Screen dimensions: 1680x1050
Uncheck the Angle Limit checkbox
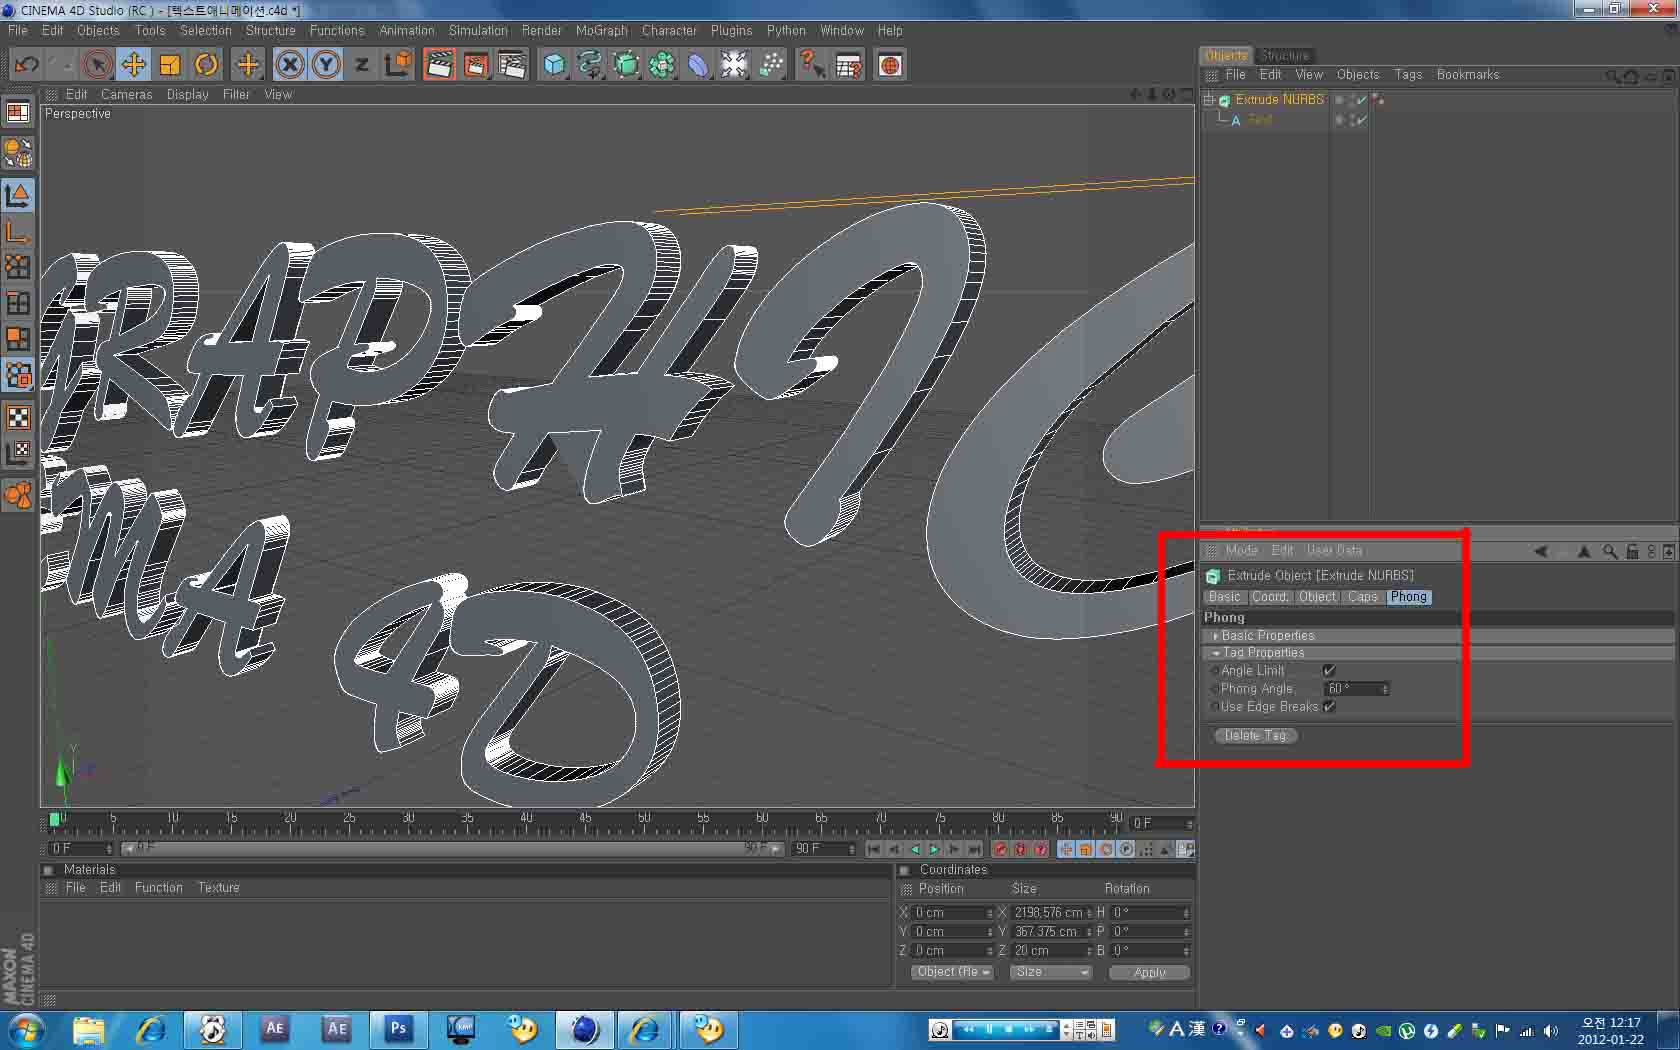point(1329,671)
